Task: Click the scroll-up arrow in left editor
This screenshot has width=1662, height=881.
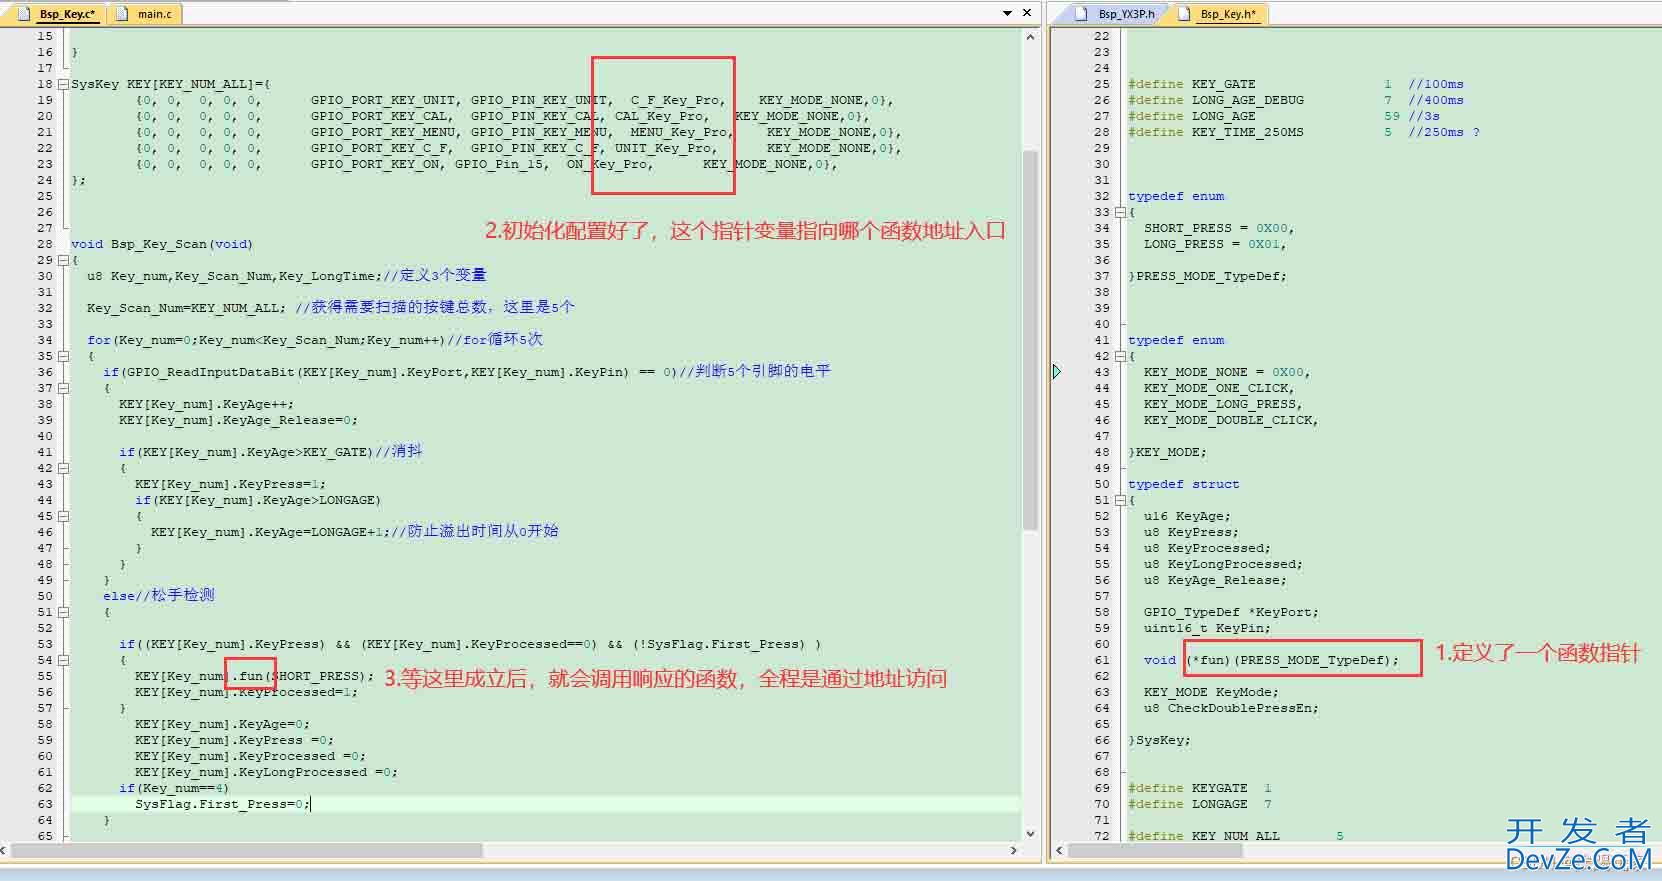Action: coord(1030,37)
